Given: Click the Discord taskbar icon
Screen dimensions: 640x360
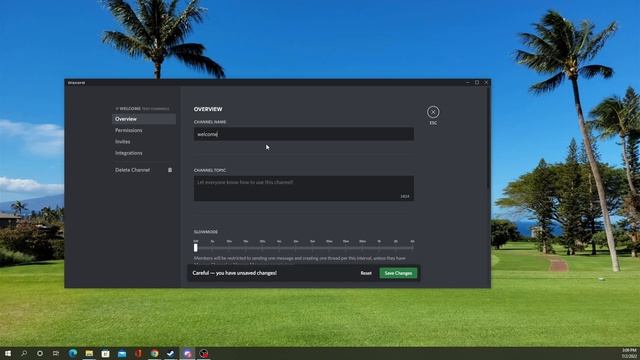Looking at the screenshot, I should click(187, 353).
